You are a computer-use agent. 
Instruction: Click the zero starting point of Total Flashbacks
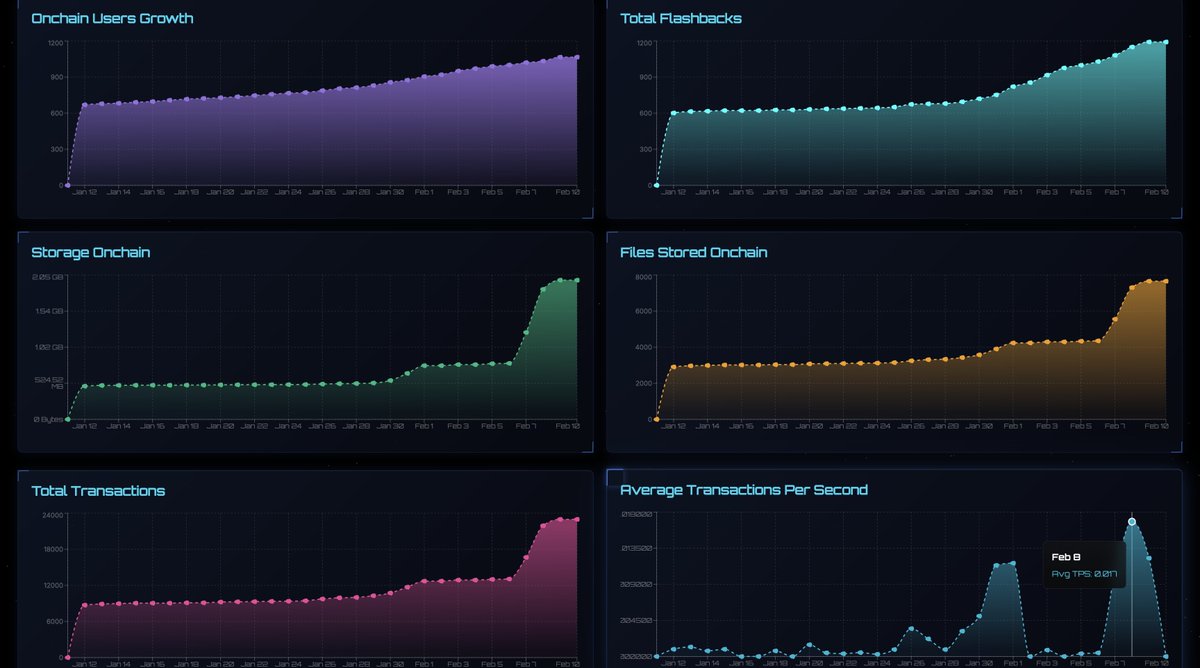click(x=656, y=185)
